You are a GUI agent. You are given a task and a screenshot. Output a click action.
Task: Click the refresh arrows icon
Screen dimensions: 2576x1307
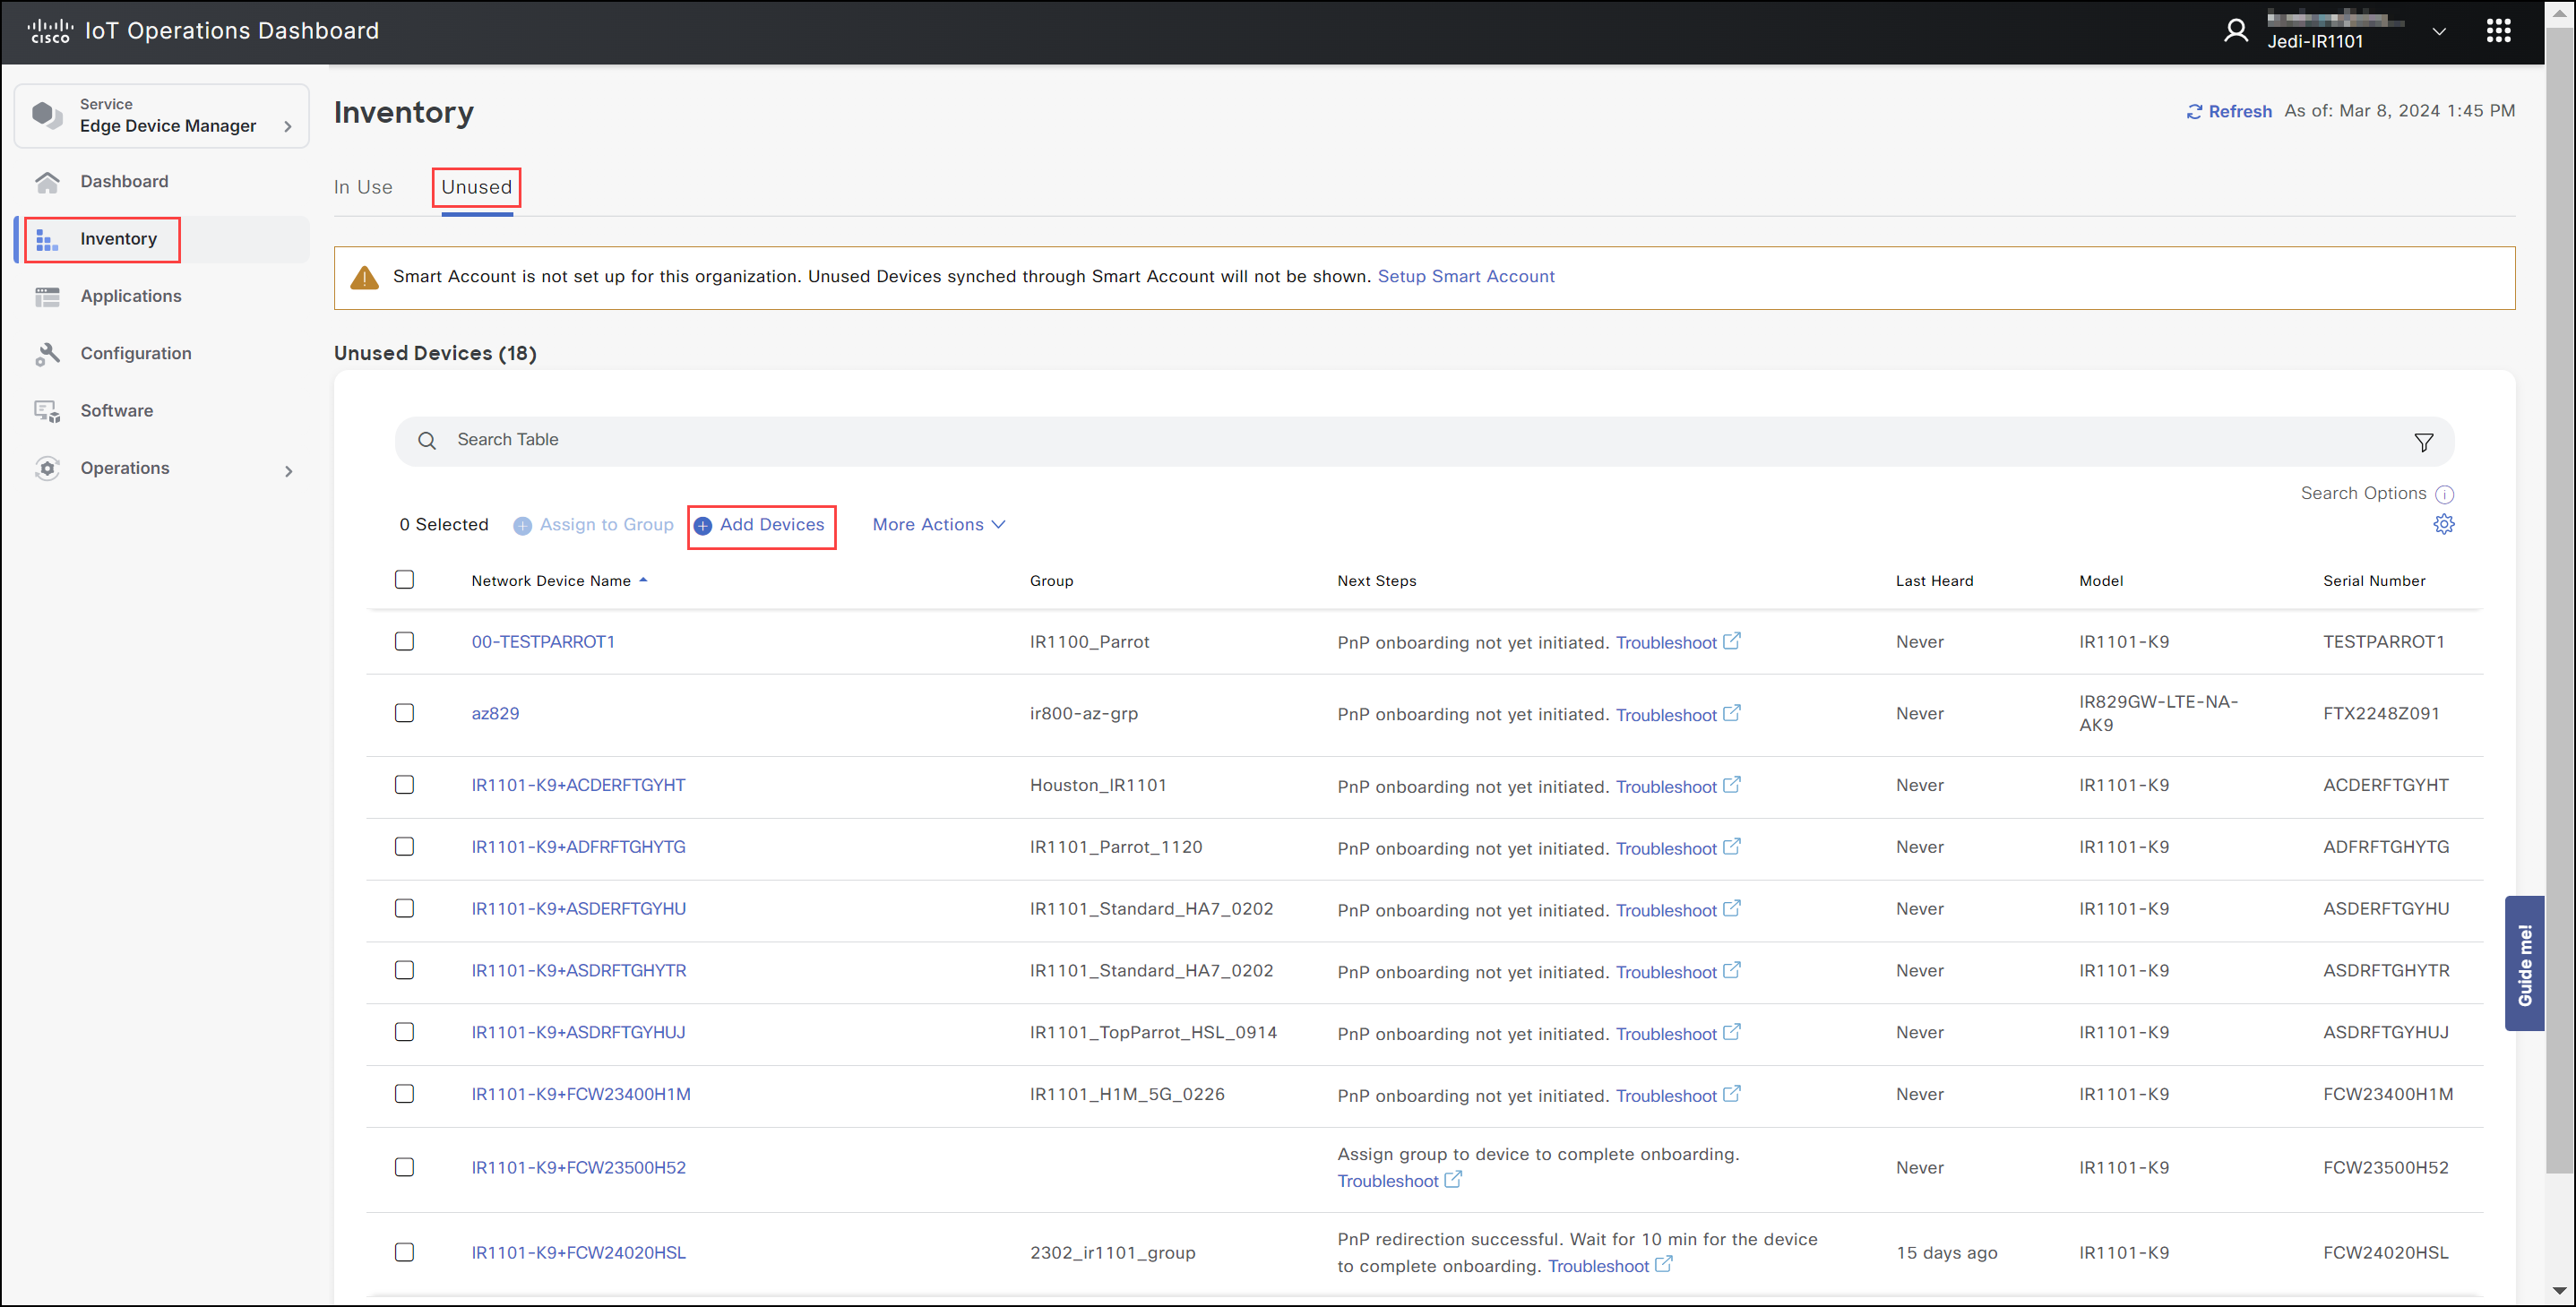2194,112
